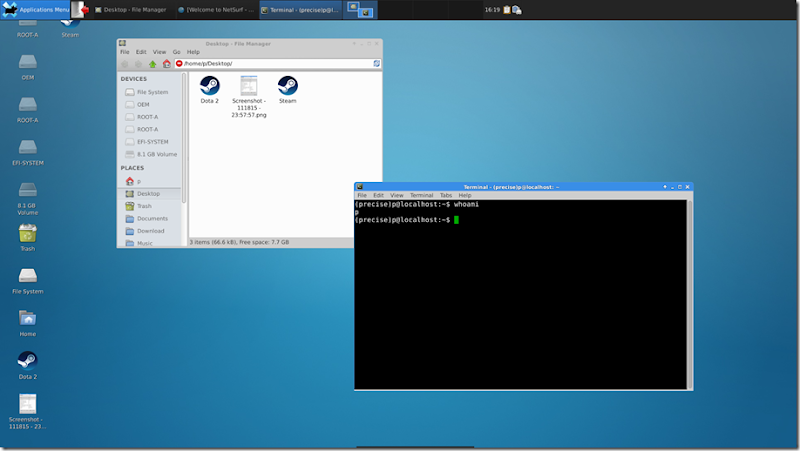Select the Steam launcher in File Manager window
This screenshot has width=800, height=451.
(288, 90)
